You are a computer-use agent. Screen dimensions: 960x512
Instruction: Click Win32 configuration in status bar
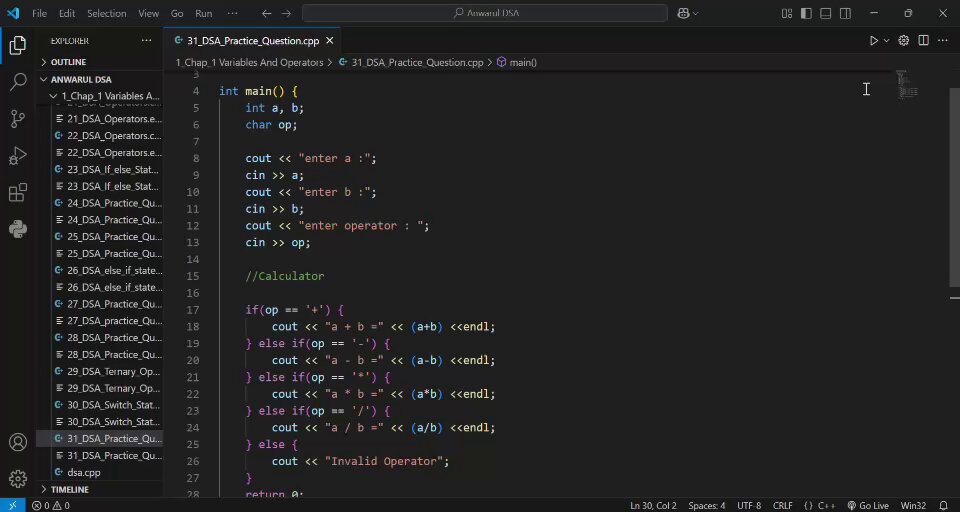click(913, 505)
